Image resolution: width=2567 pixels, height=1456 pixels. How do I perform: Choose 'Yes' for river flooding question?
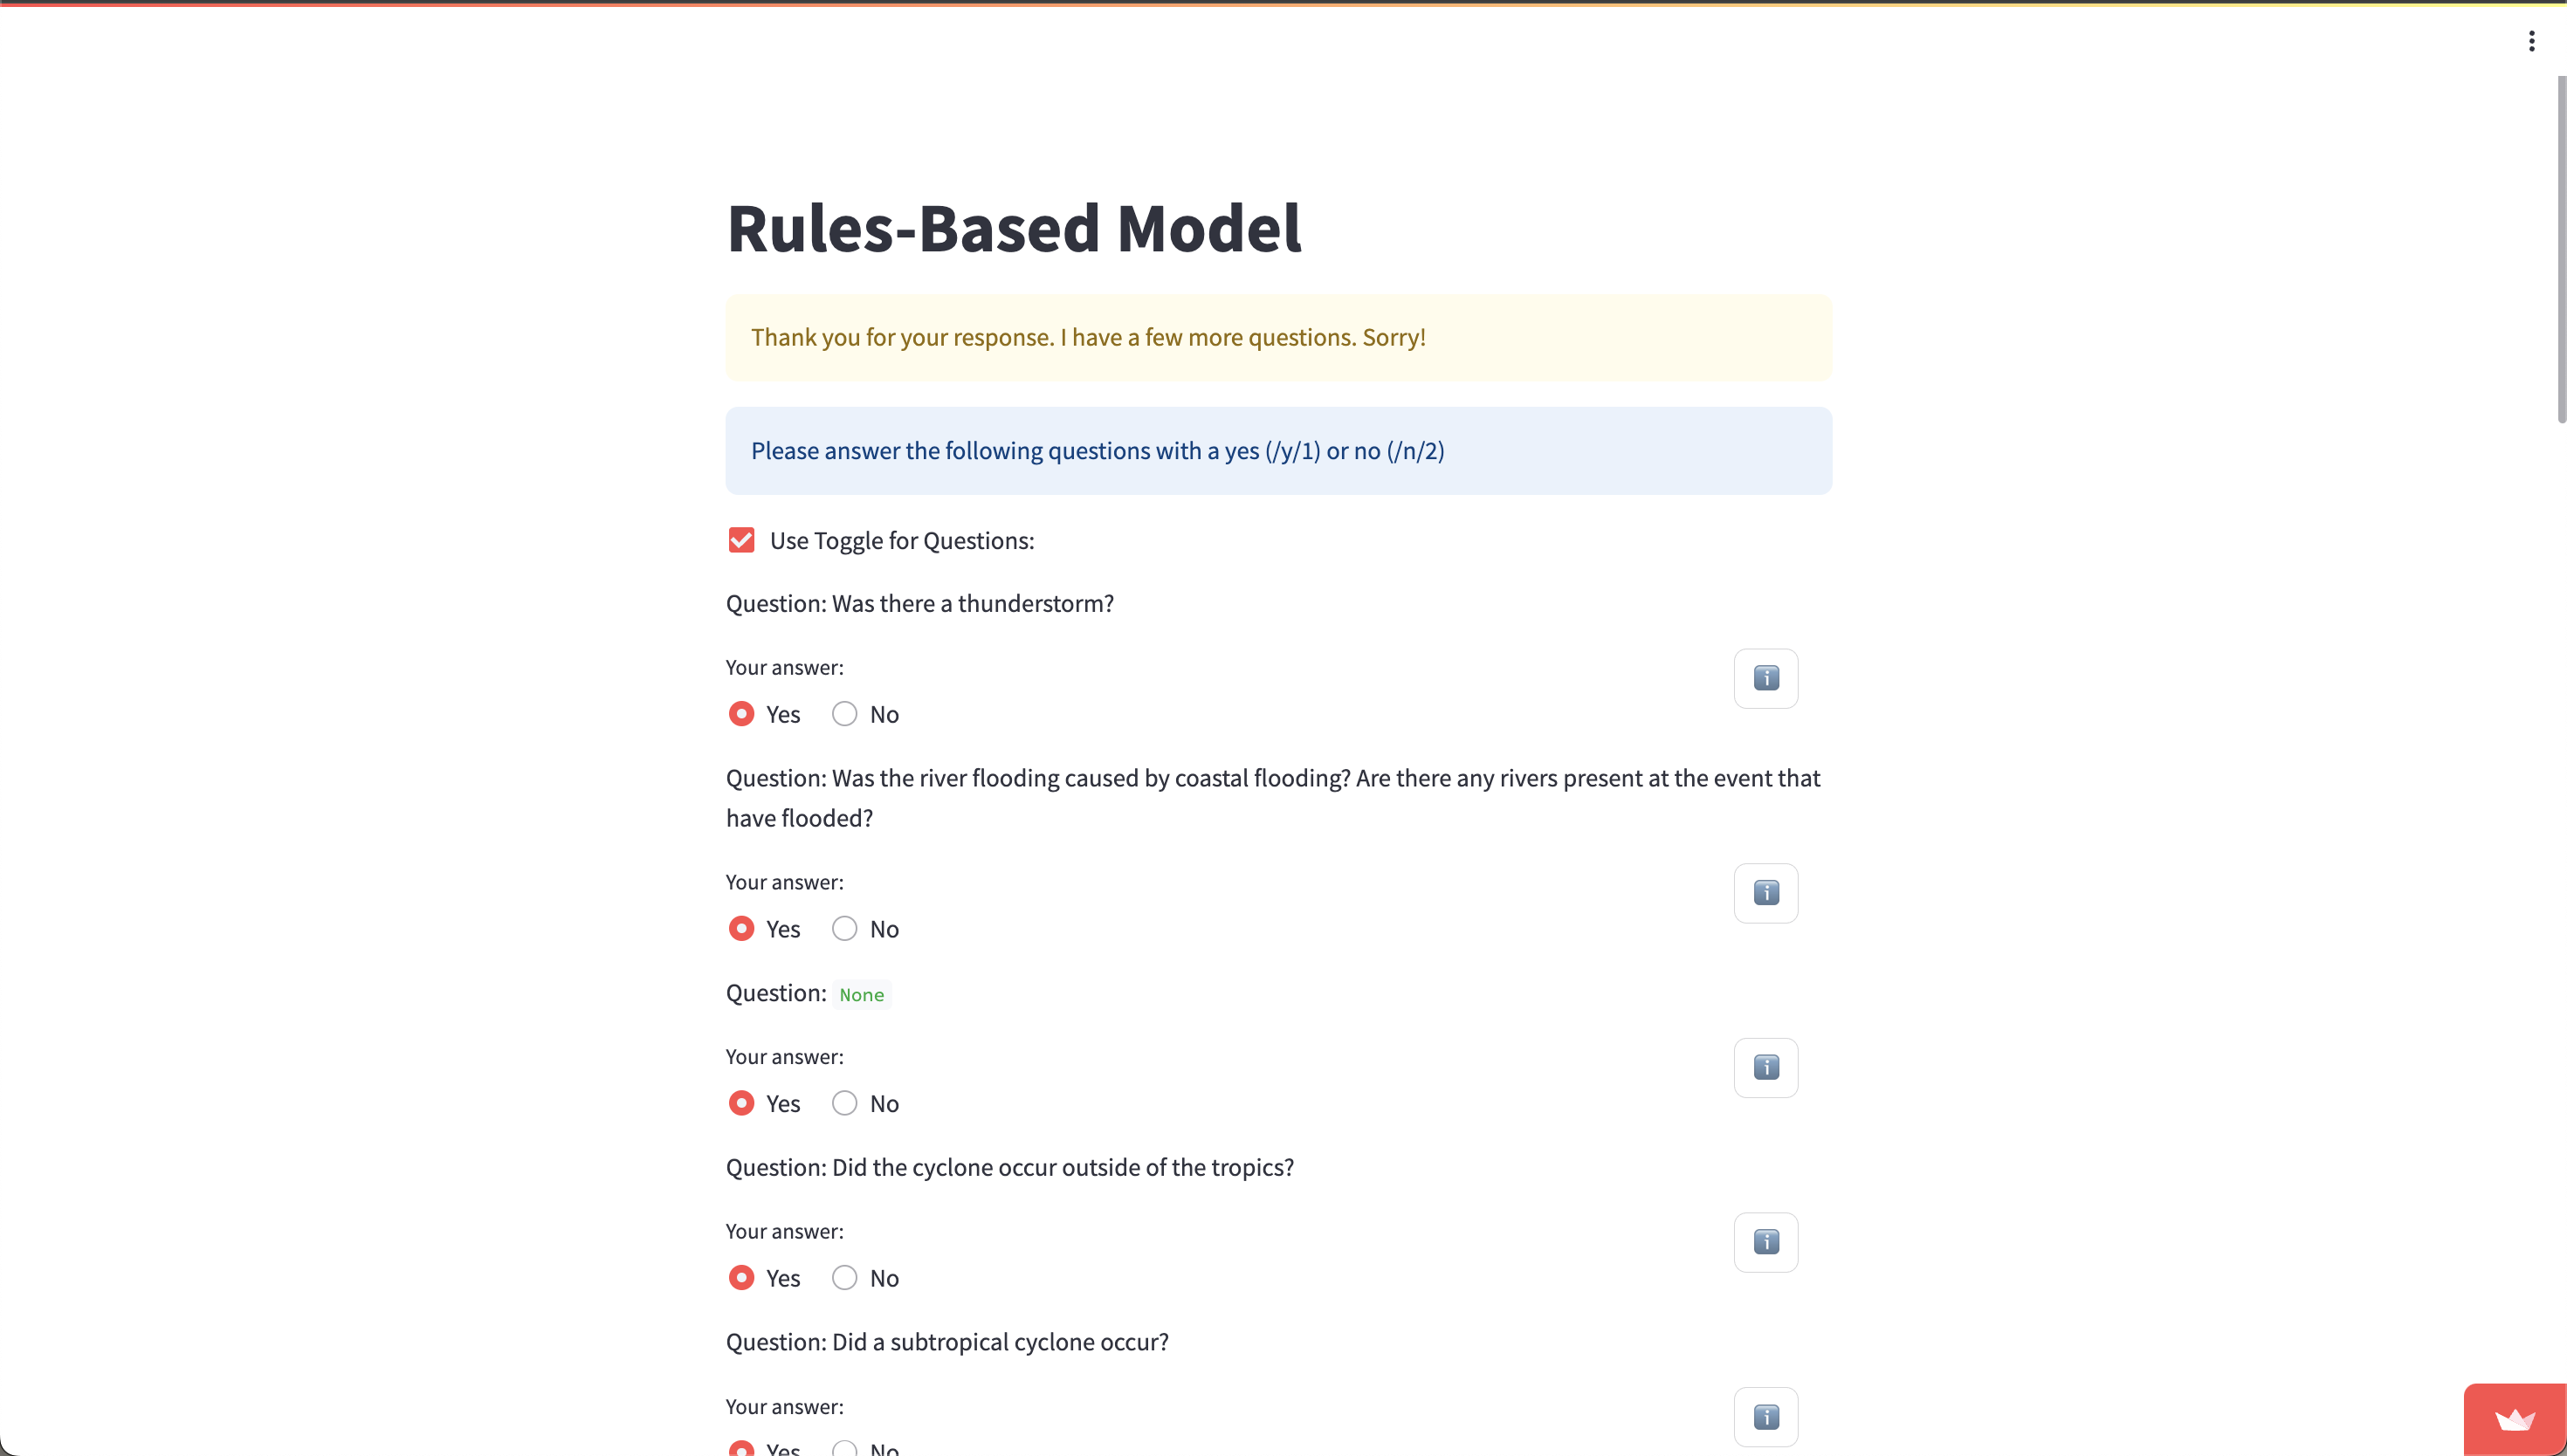click(x=741, y=929)
